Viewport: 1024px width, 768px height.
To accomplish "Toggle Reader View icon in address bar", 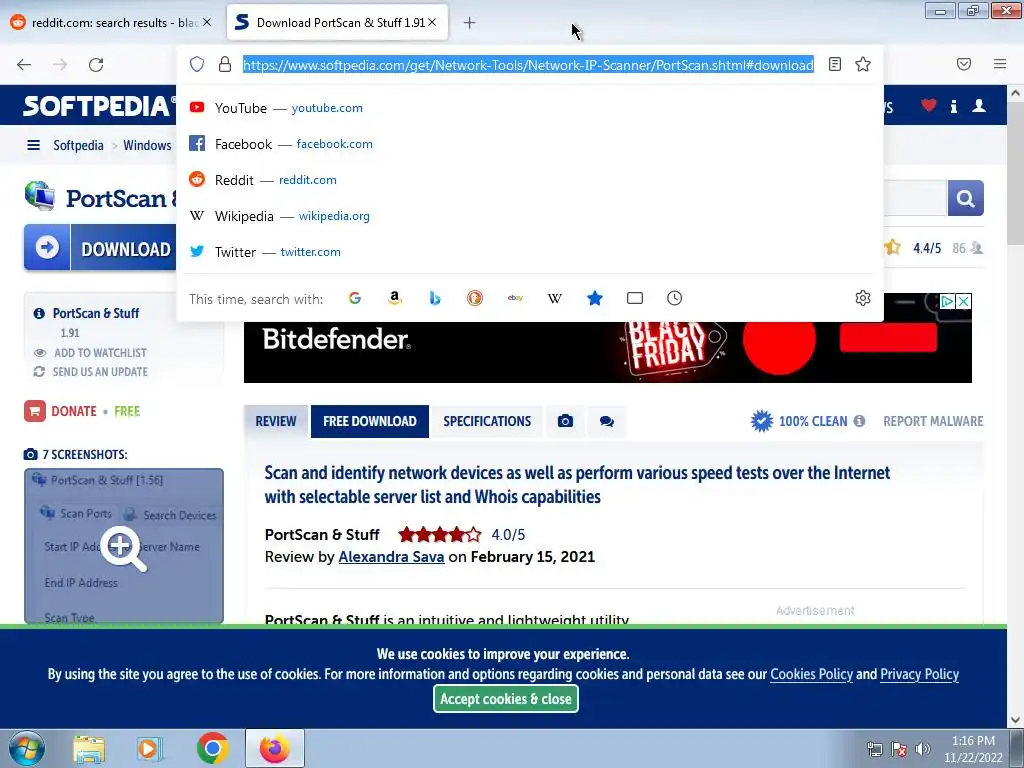I will 835,64.
